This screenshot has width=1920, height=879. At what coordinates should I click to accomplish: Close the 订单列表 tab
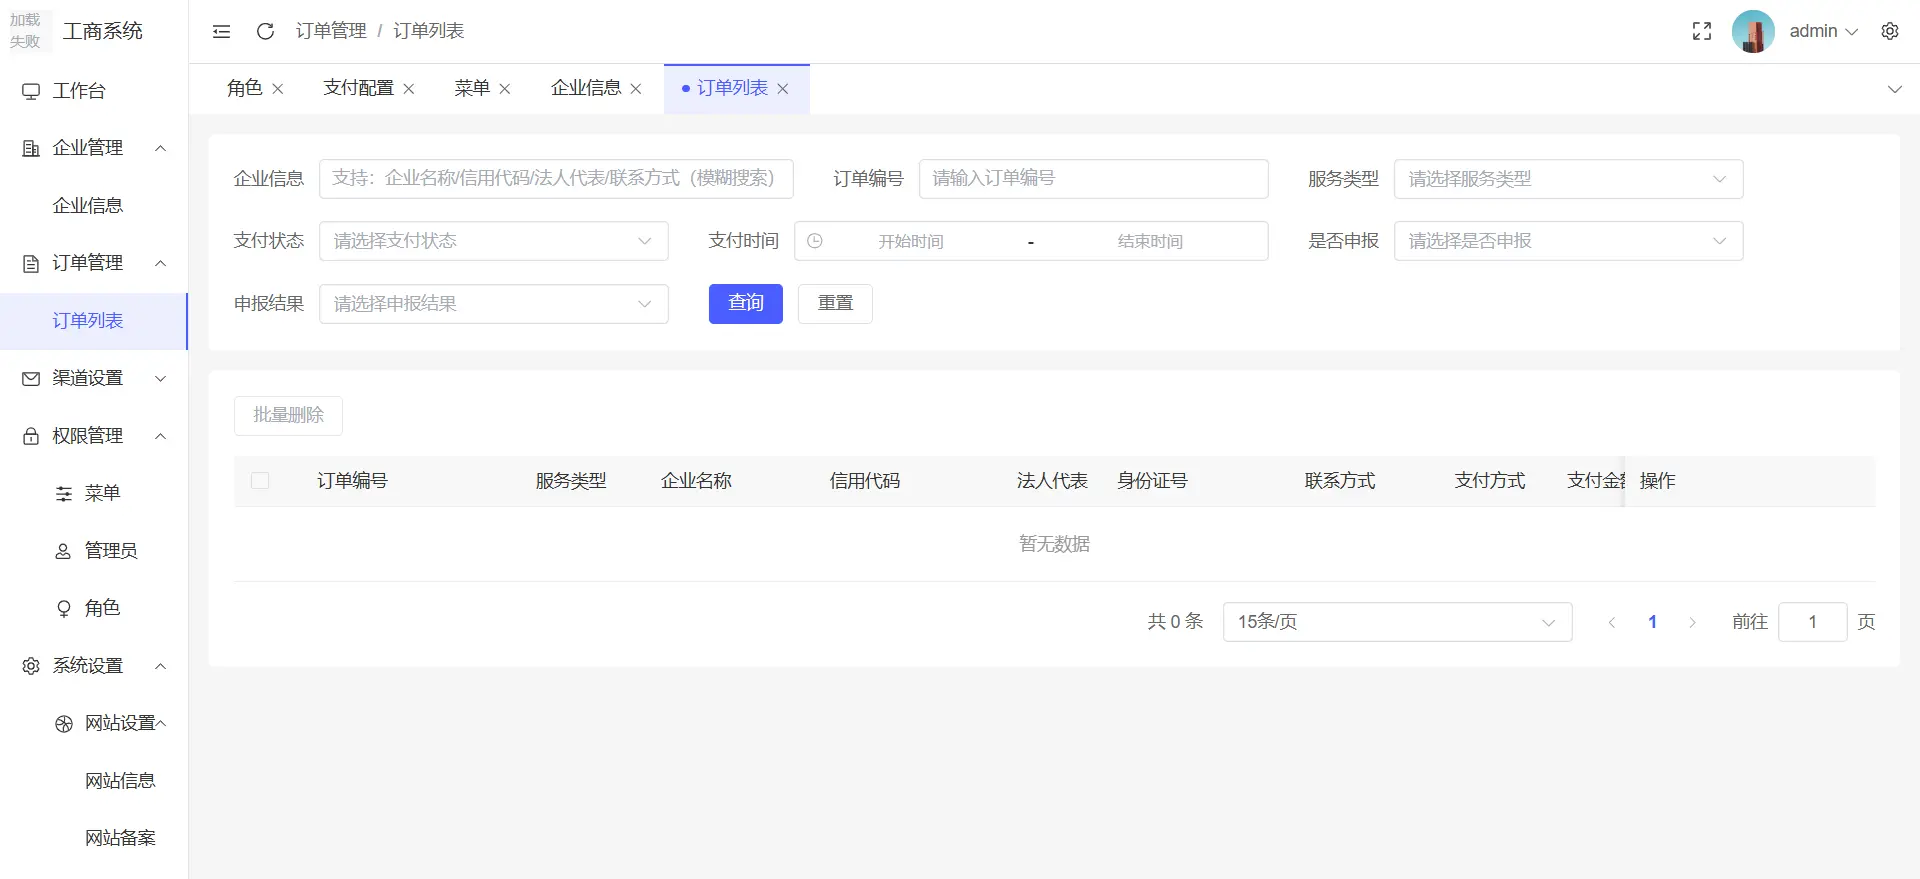coord(783,89)
